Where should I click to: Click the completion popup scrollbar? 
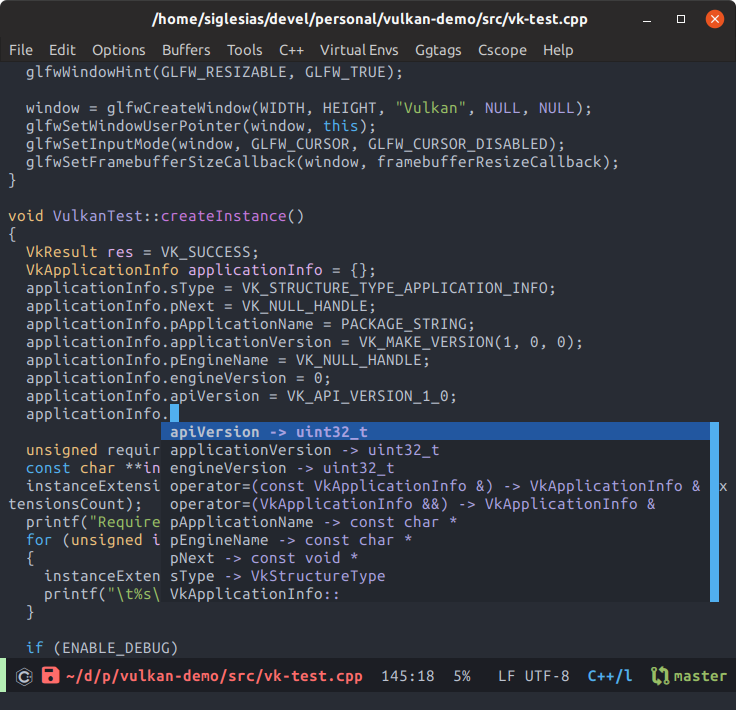714,512
